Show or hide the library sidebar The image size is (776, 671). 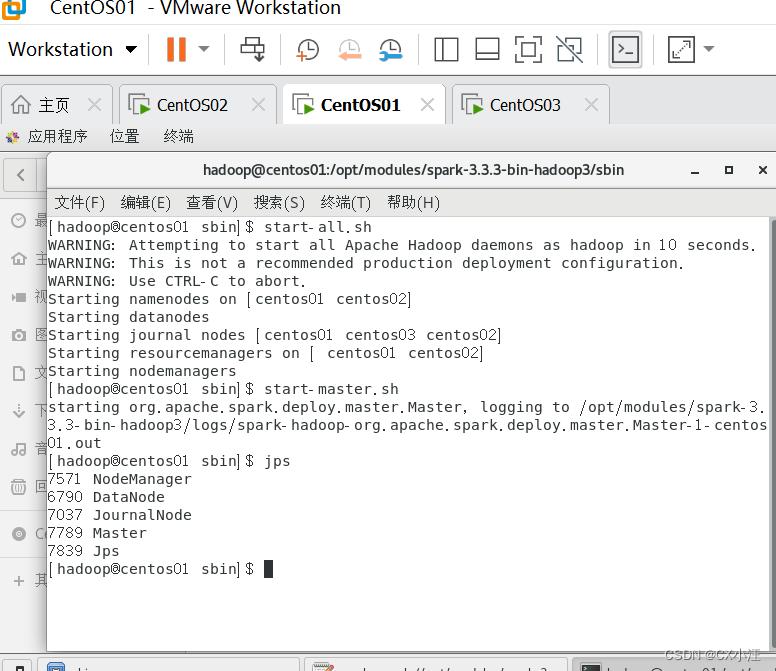[446, 49]
